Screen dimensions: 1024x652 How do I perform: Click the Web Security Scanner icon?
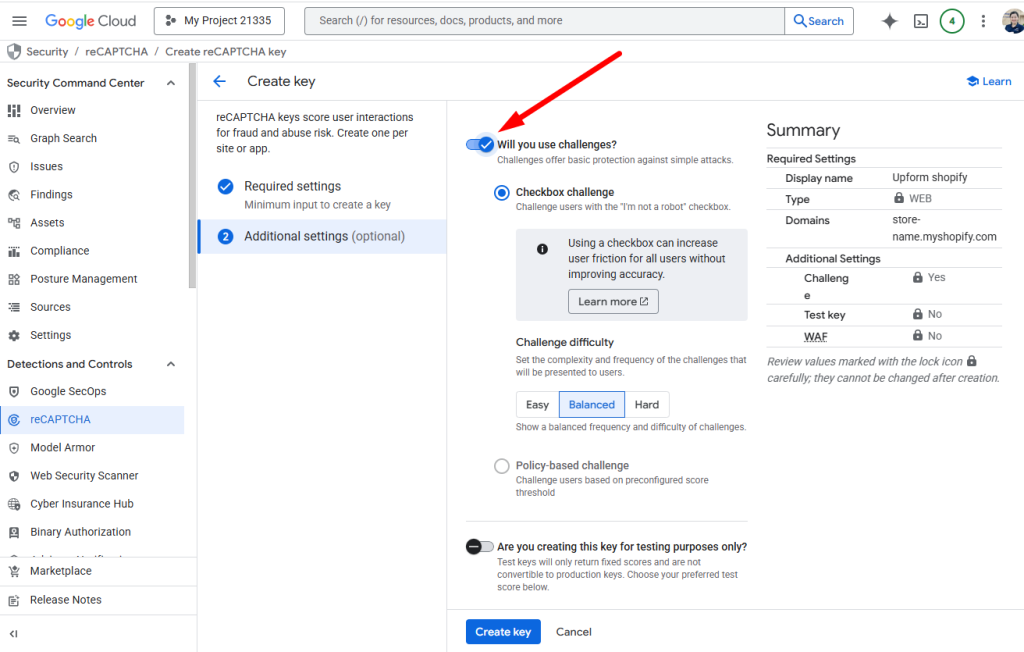(14, 476)
